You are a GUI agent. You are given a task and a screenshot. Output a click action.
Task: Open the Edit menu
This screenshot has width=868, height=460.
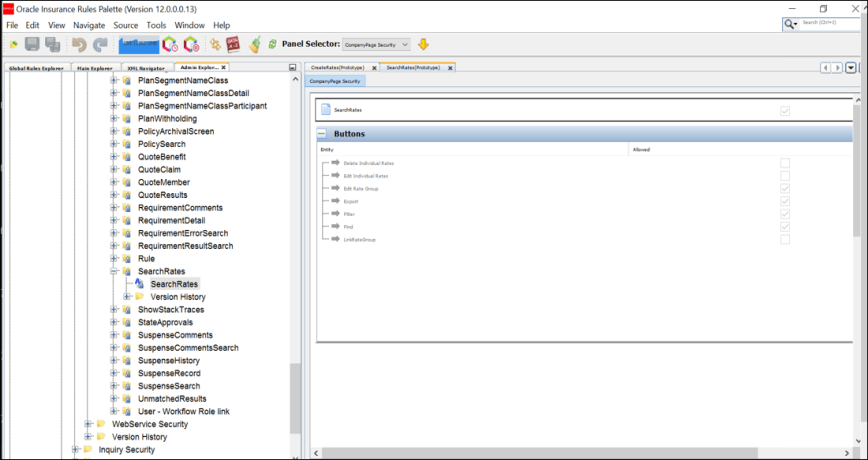point(33,25)
